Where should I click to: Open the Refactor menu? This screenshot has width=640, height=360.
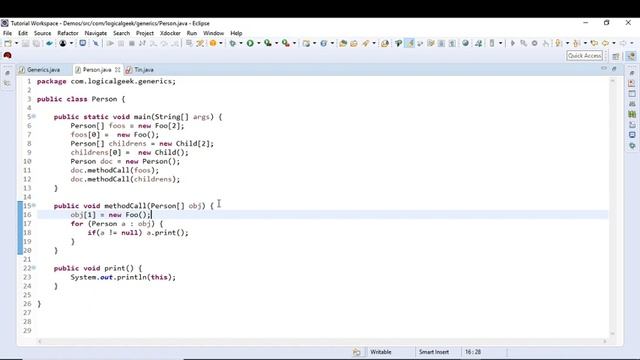(68, 33)
